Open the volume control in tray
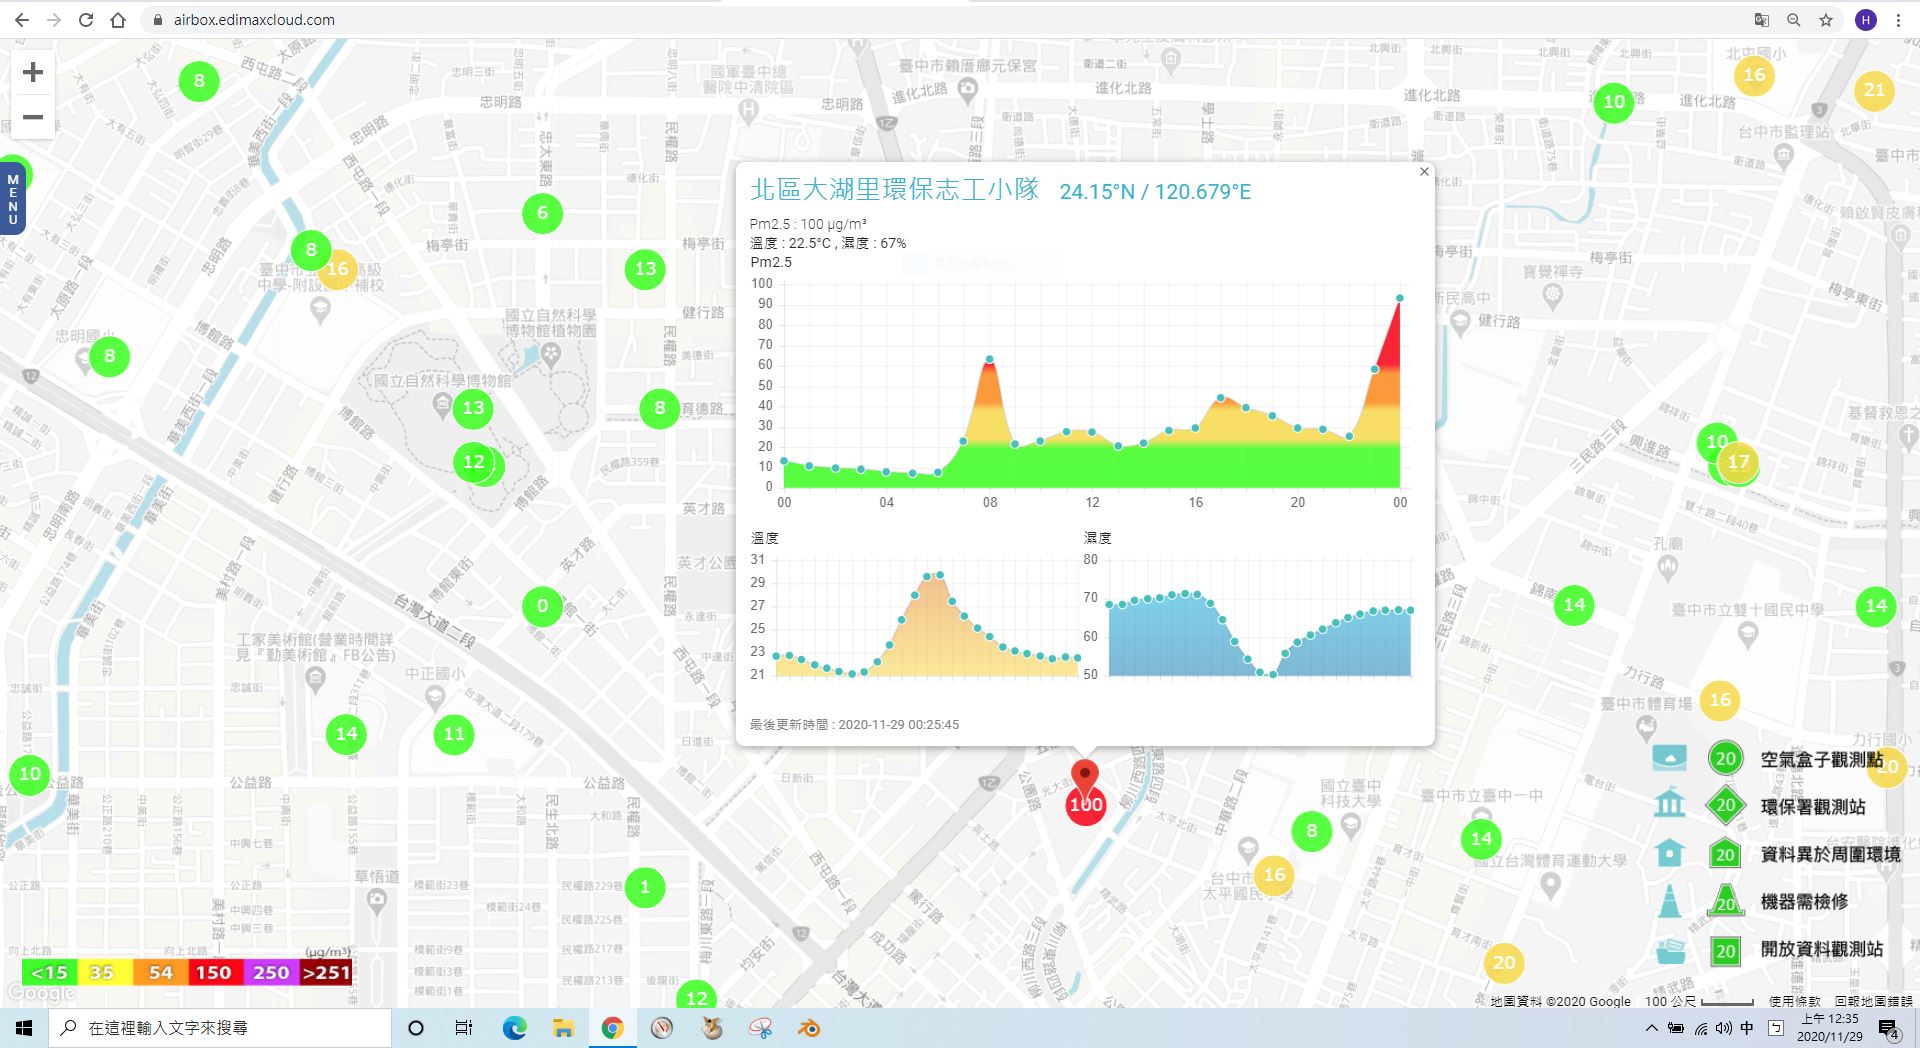Viewport: 1920px width, 1048px height. (1724, 1028)
